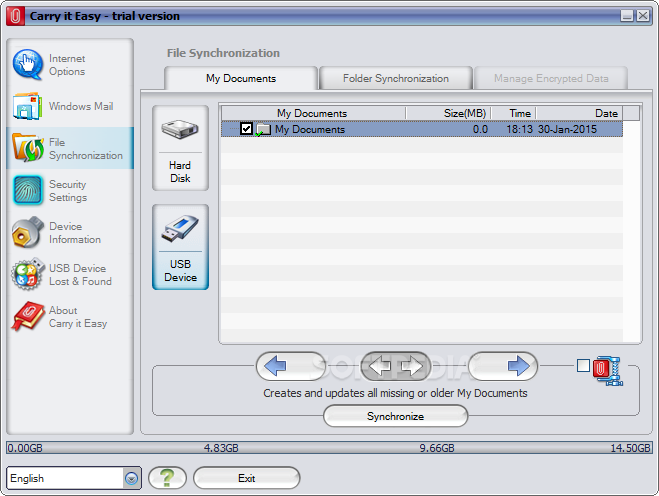Open the Windows Mail icon
This screenshot has width=659, height=496.
click(28, 106)
